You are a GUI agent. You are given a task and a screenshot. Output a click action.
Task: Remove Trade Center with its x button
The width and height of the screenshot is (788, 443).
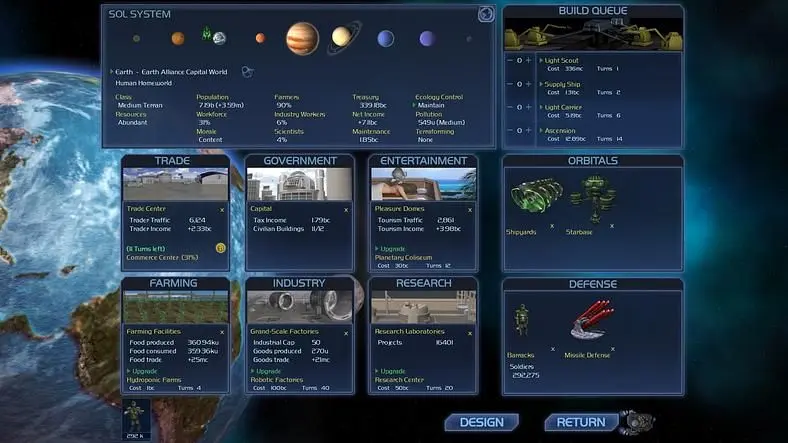222,210
